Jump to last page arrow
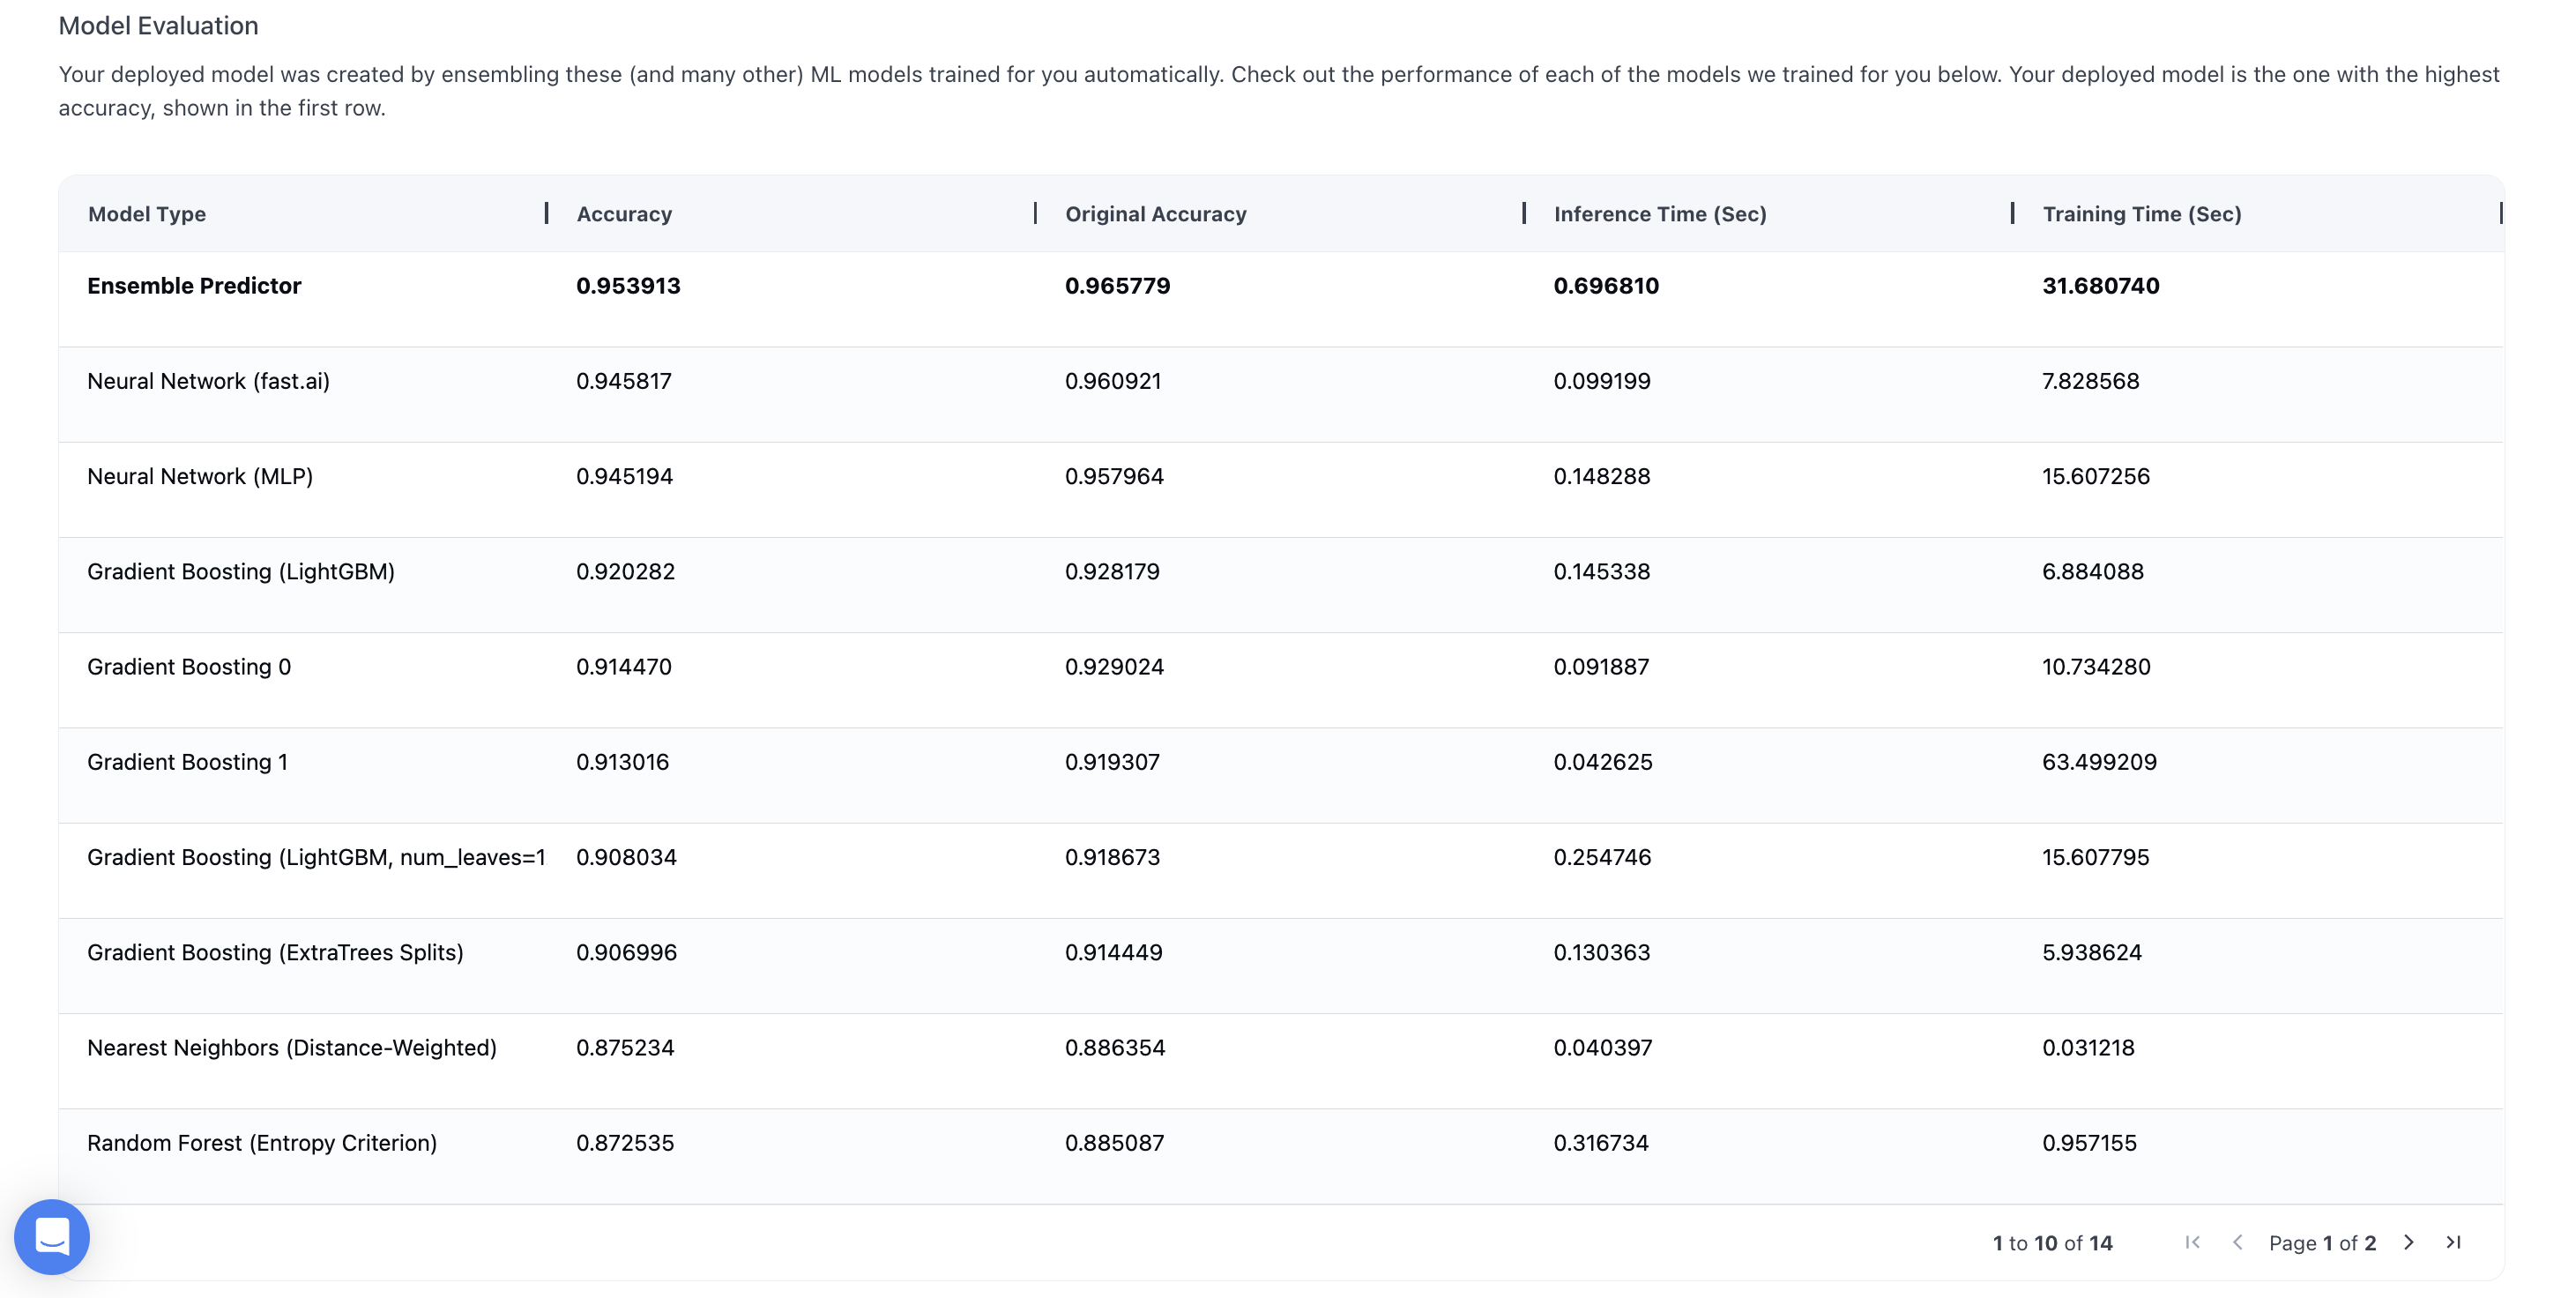Viewport: 2576px width, 1298px height. 2453,1242
